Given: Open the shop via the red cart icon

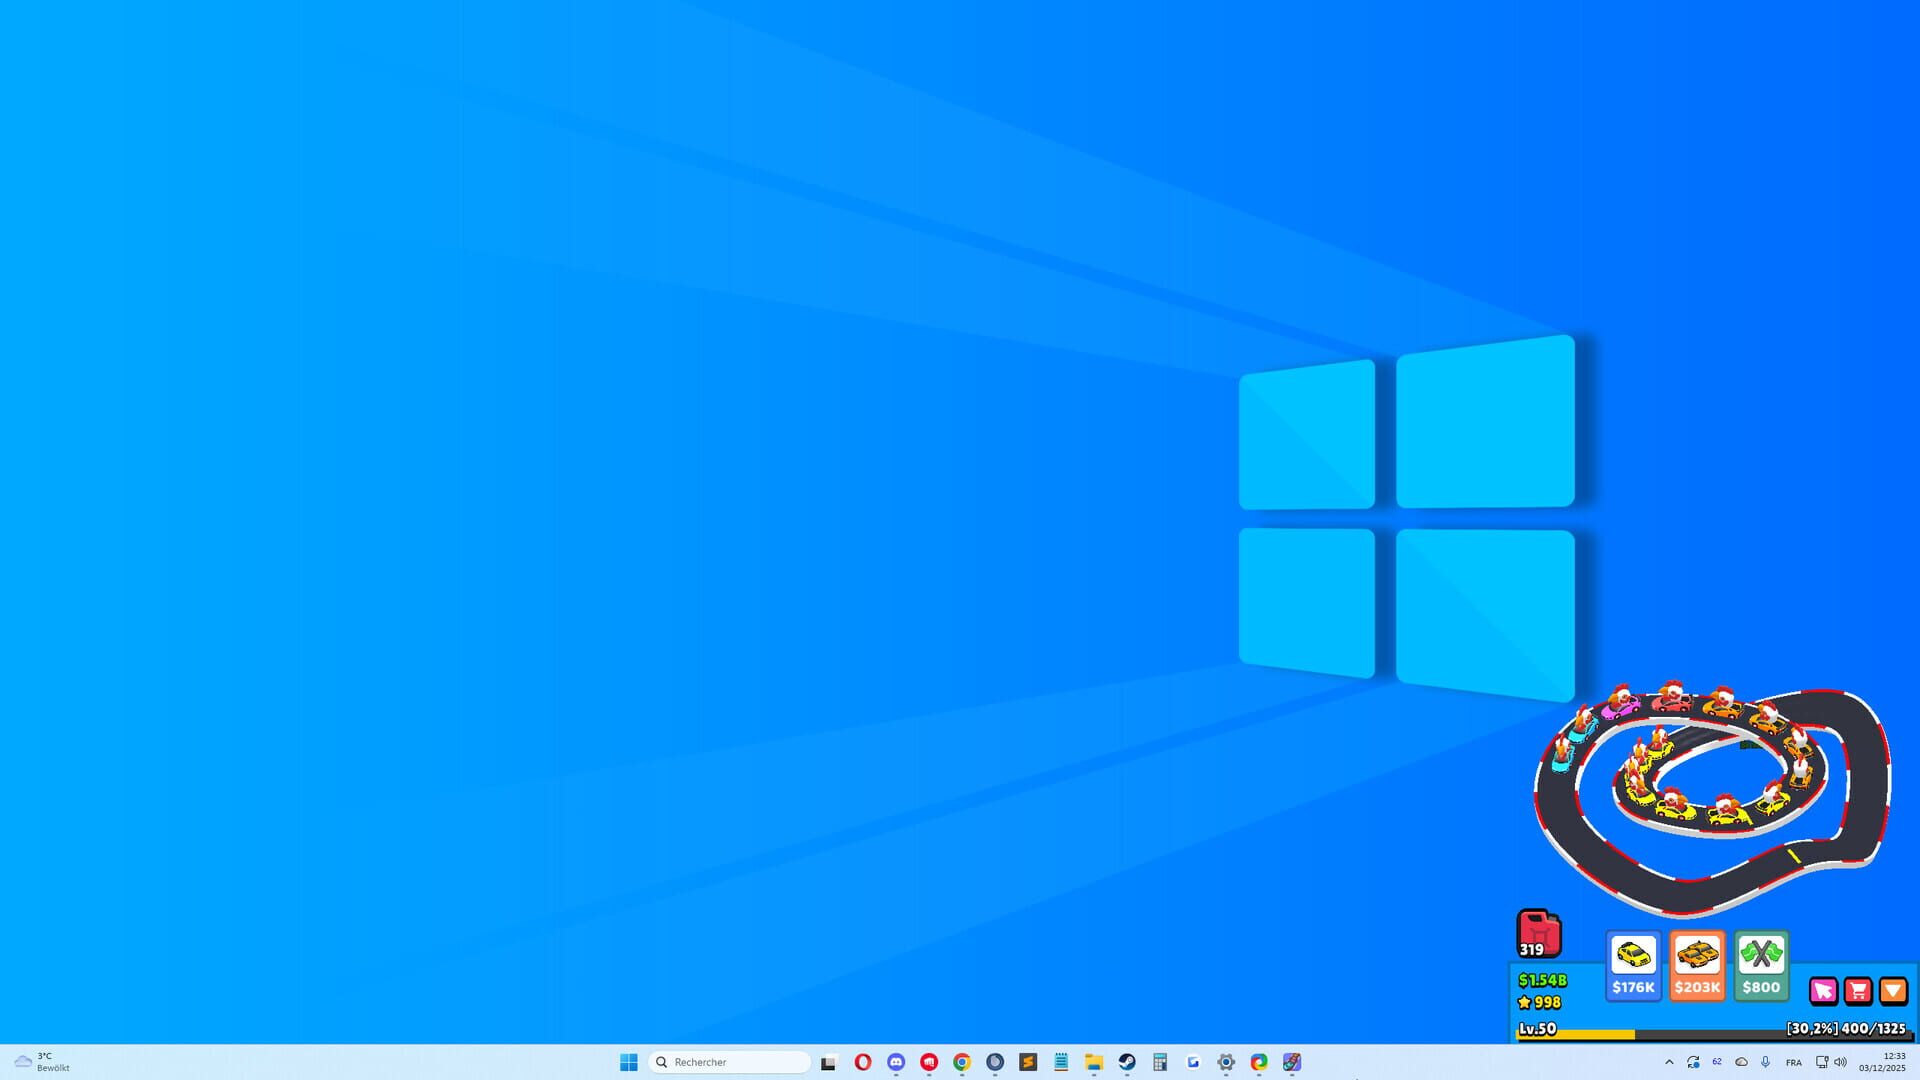Looking at the screenshot, I should coord(1858,990).
